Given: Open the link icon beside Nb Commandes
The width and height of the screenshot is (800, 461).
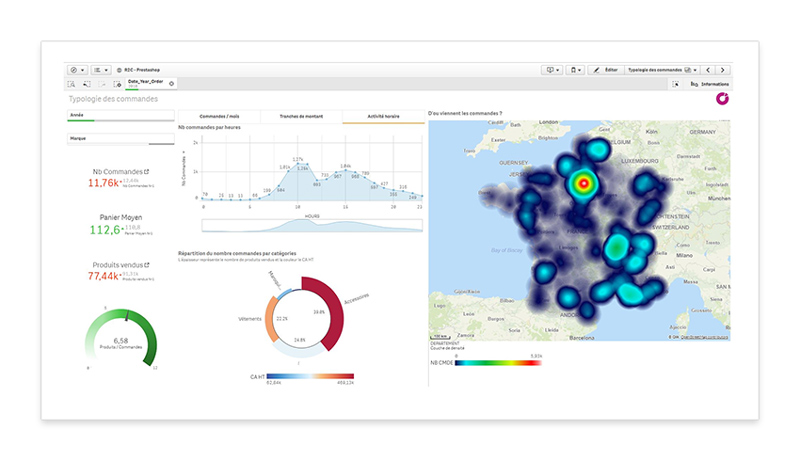Looking at the screenshot, I should pyautogui.click(x=147, y=172).
